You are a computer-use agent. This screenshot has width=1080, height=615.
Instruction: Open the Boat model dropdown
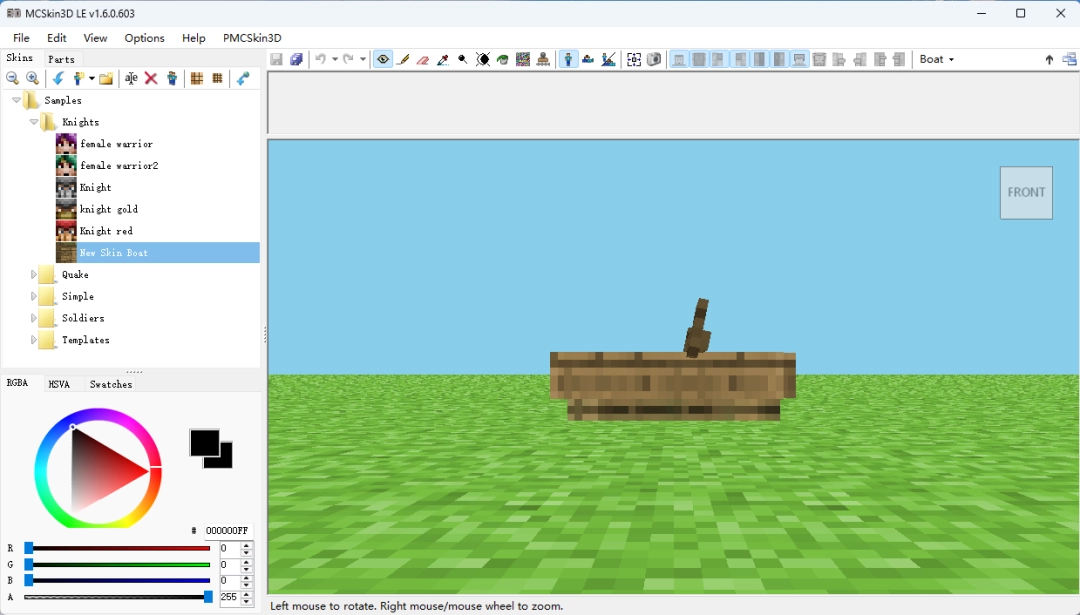click(x=936, y=59)
